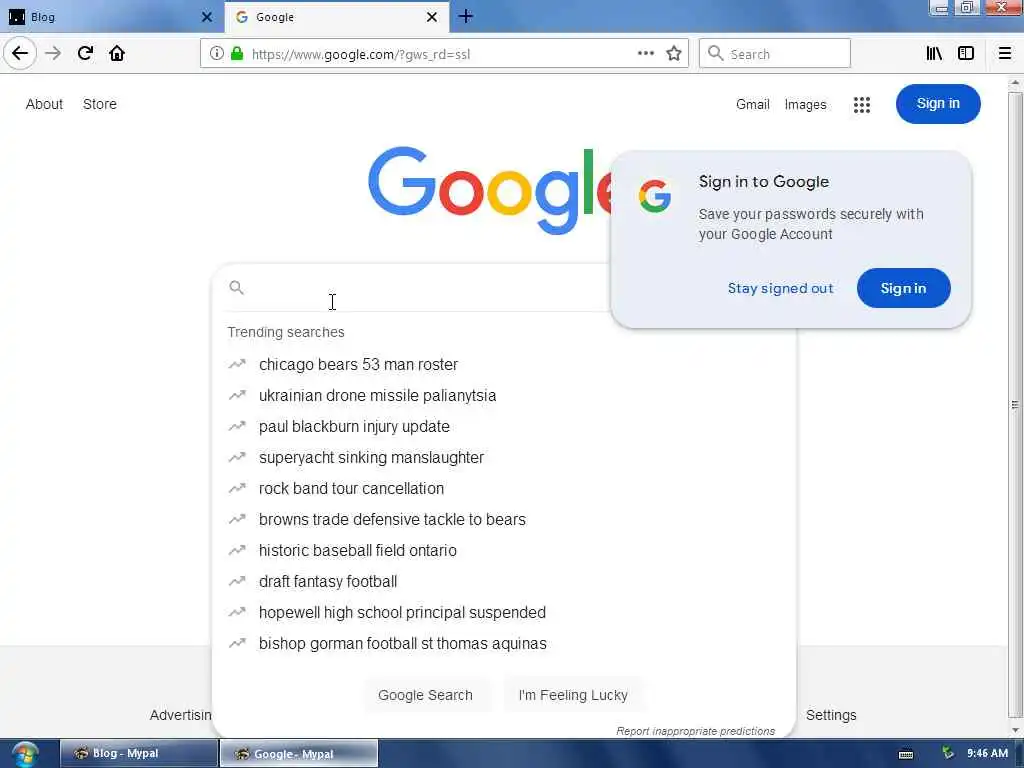Click the browser toolbar Search box

point(775,54)
